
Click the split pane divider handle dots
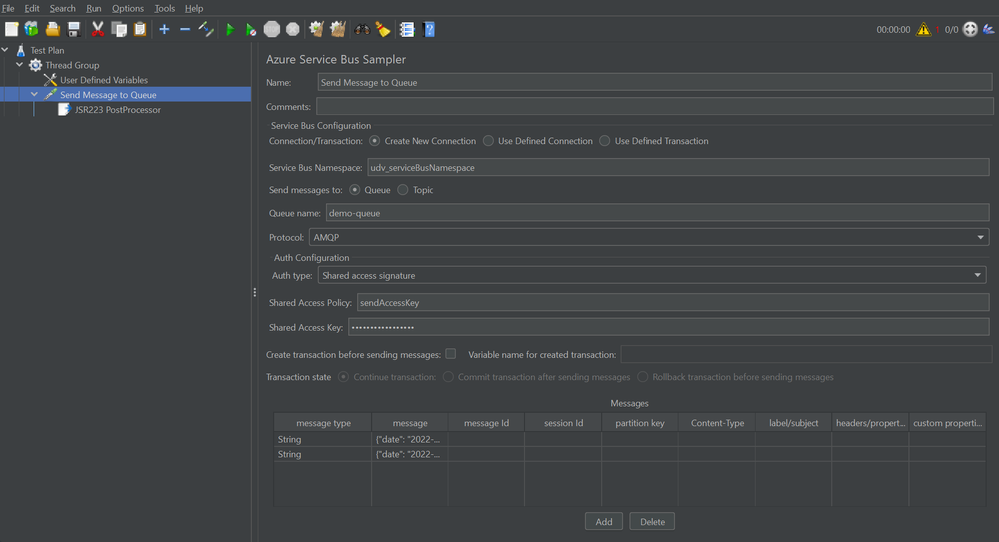pyautogui.click(x=254, y=292)
